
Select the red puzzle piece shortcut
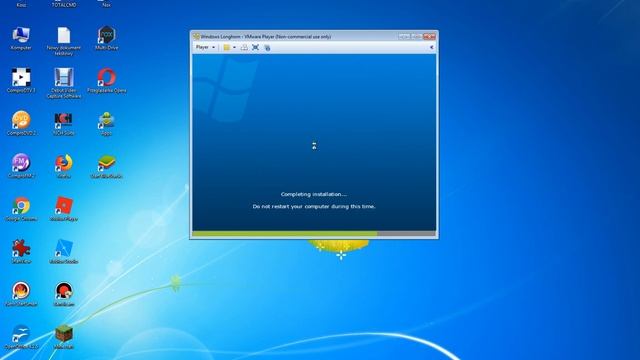click(21, 252)
